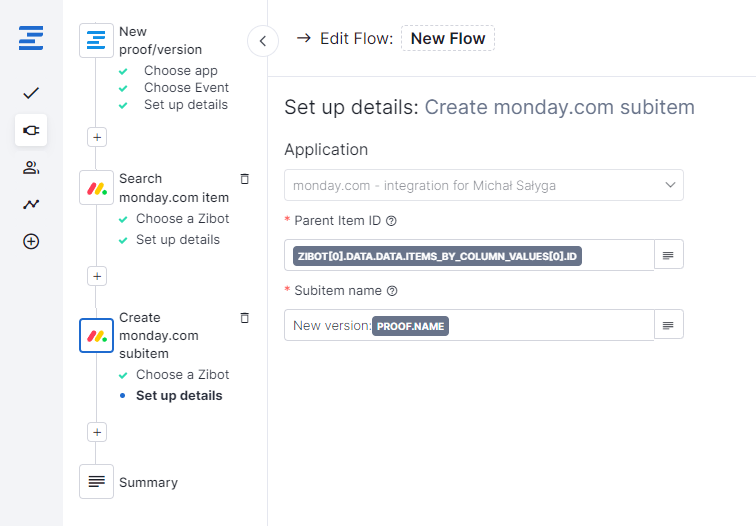Image resolution: width=756 pixels, height=526 pixels.
Task: Open the analytics line chart icon
Action: pos(31,204)
